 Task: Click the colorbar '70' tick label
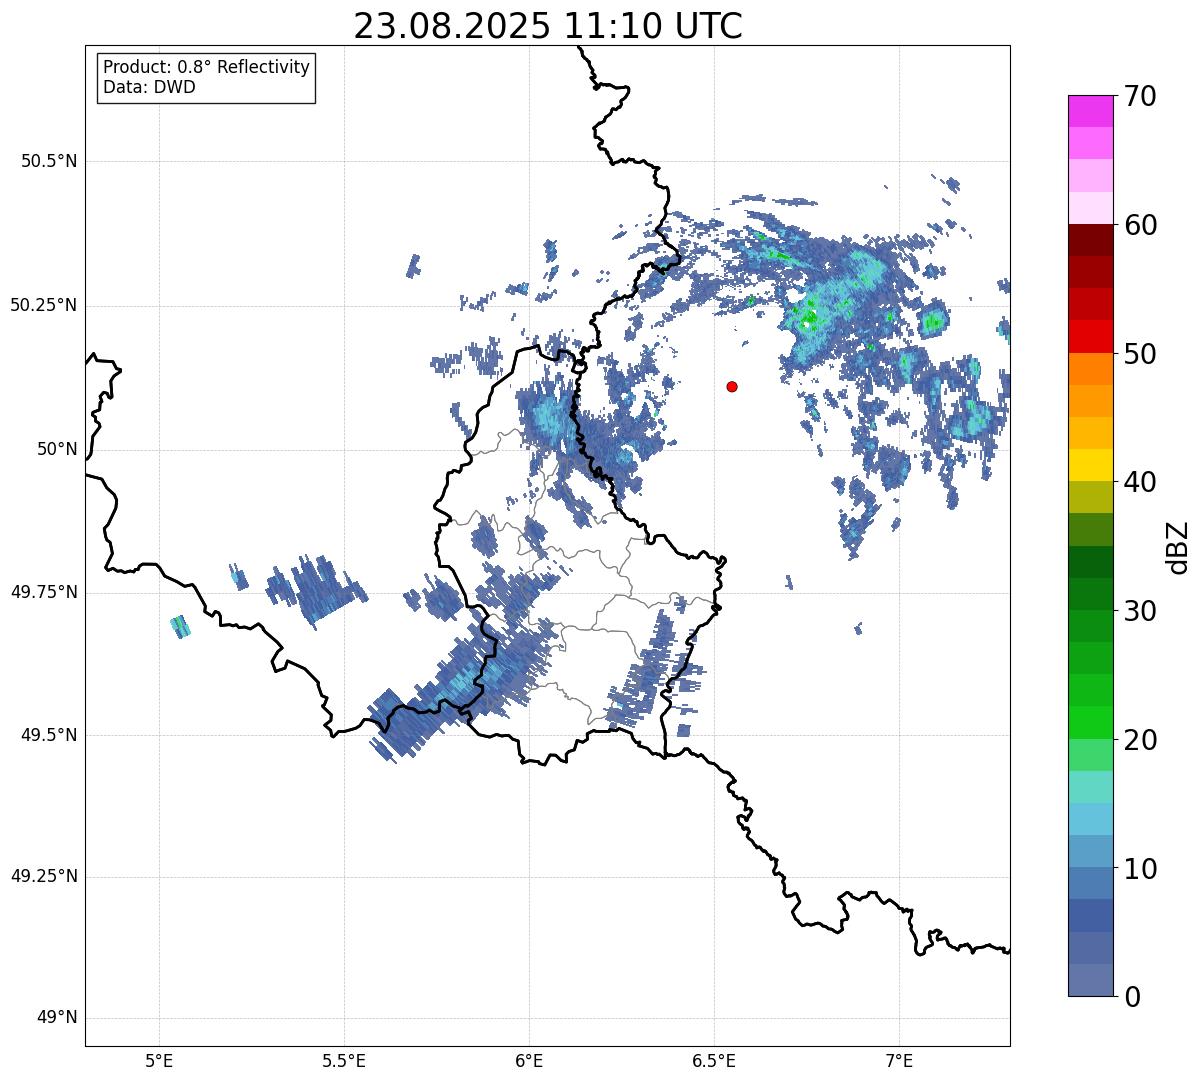tap(1140, 97)
